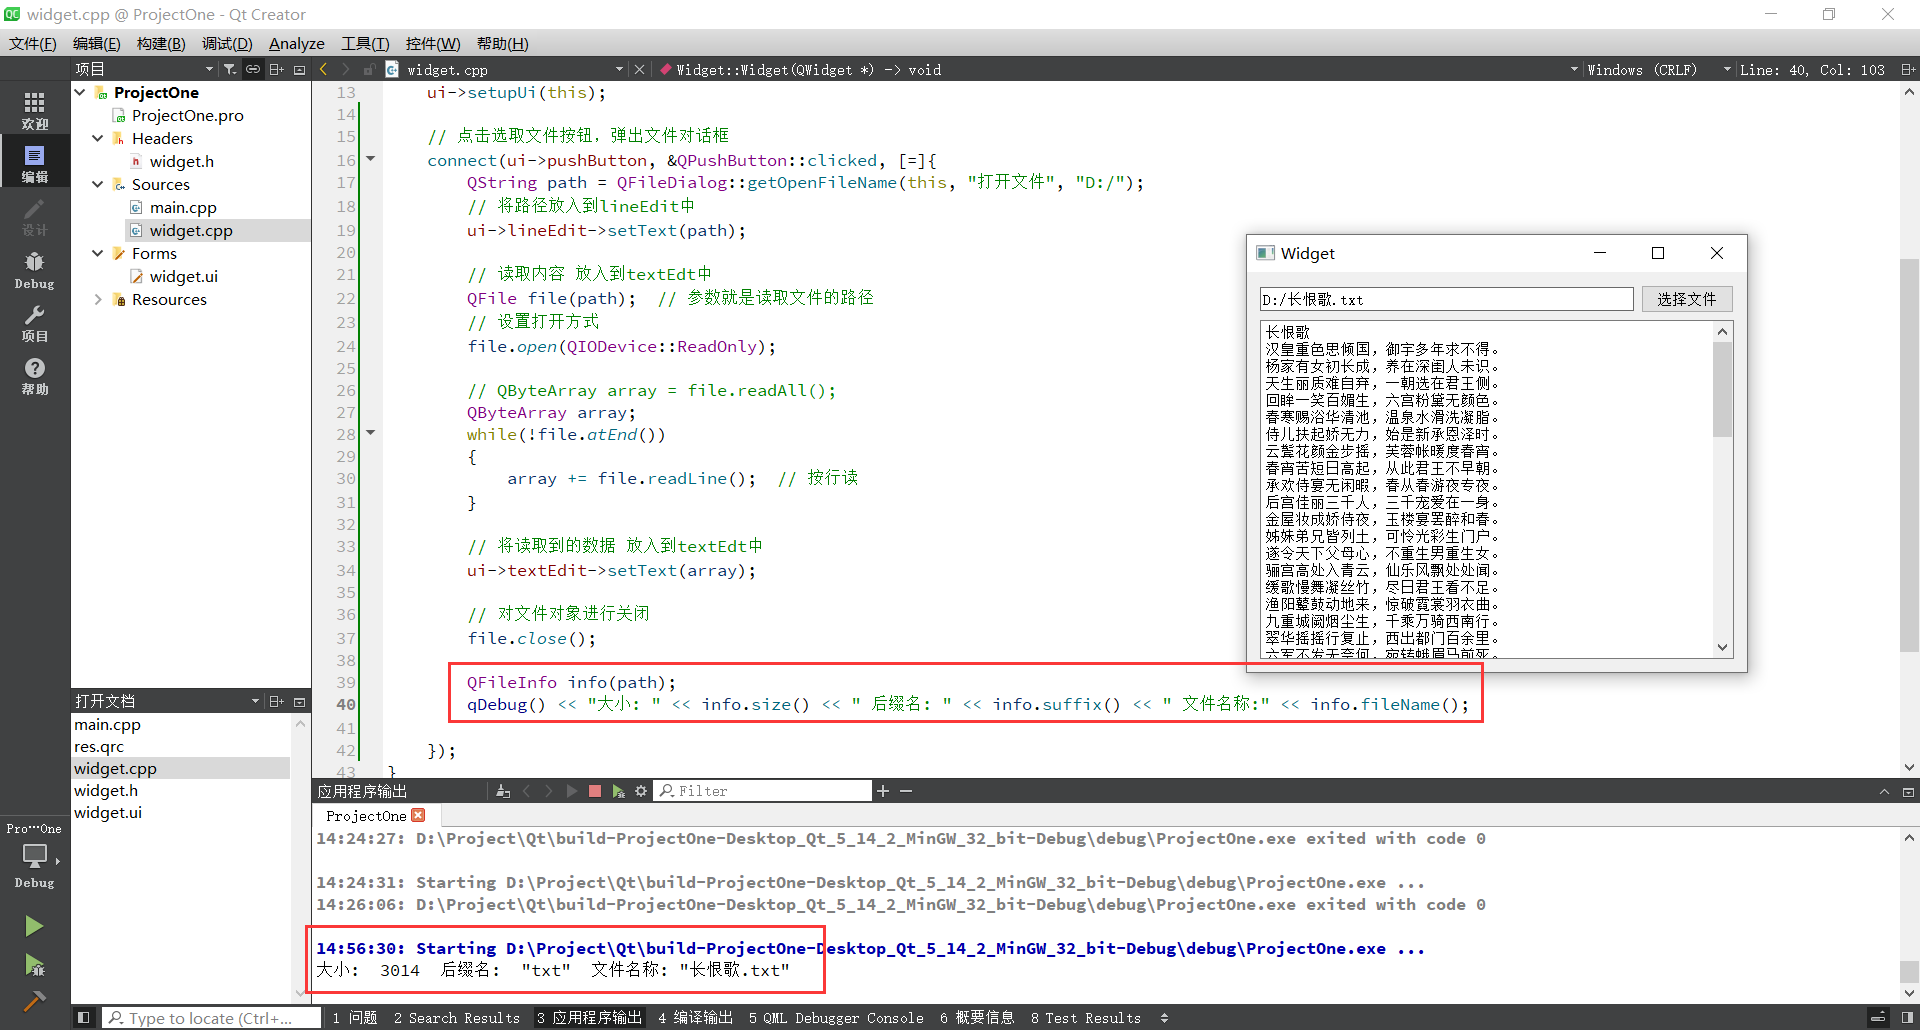This screenshot has width=1920, height=1030.
Task: Start debugging with the bug play icon
Action: [34, 965]
